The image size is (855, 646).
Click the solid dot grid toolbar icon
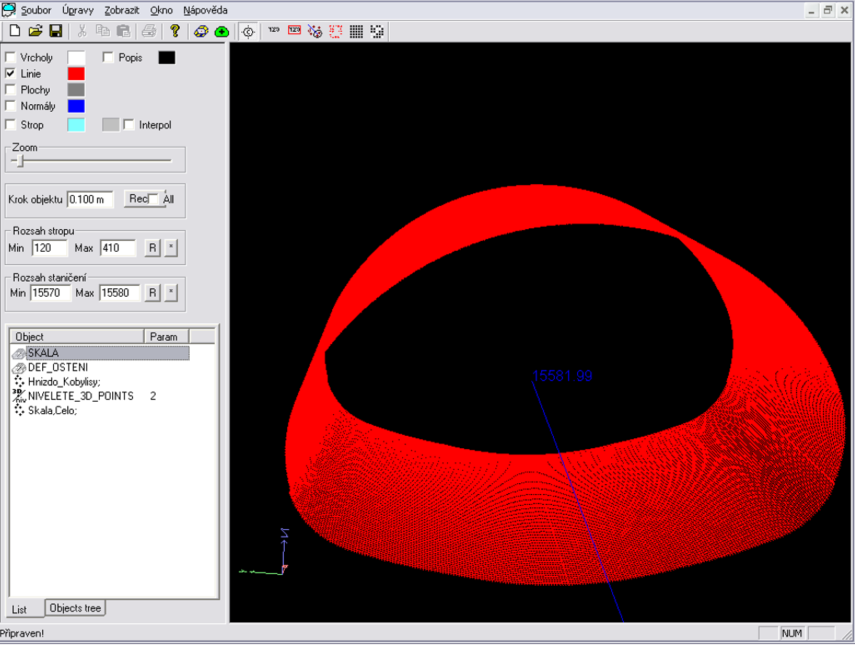[x=356, y=31]
